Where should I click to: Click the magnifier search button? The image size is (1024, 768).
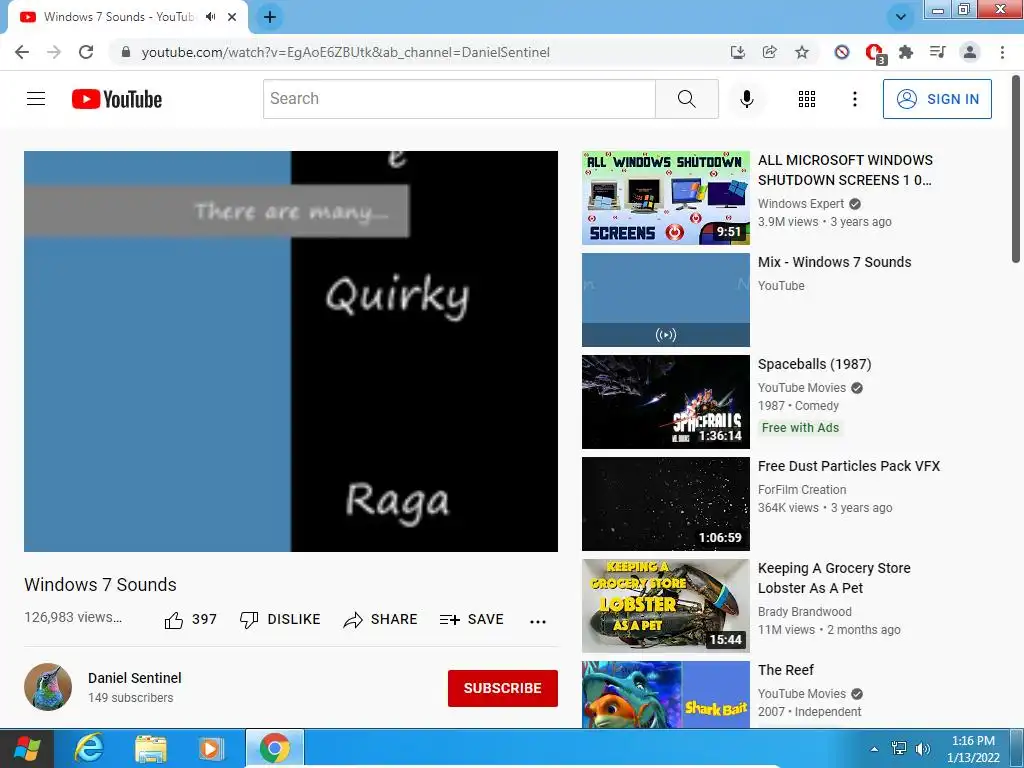pyautogui.click(x=686, y=99)
